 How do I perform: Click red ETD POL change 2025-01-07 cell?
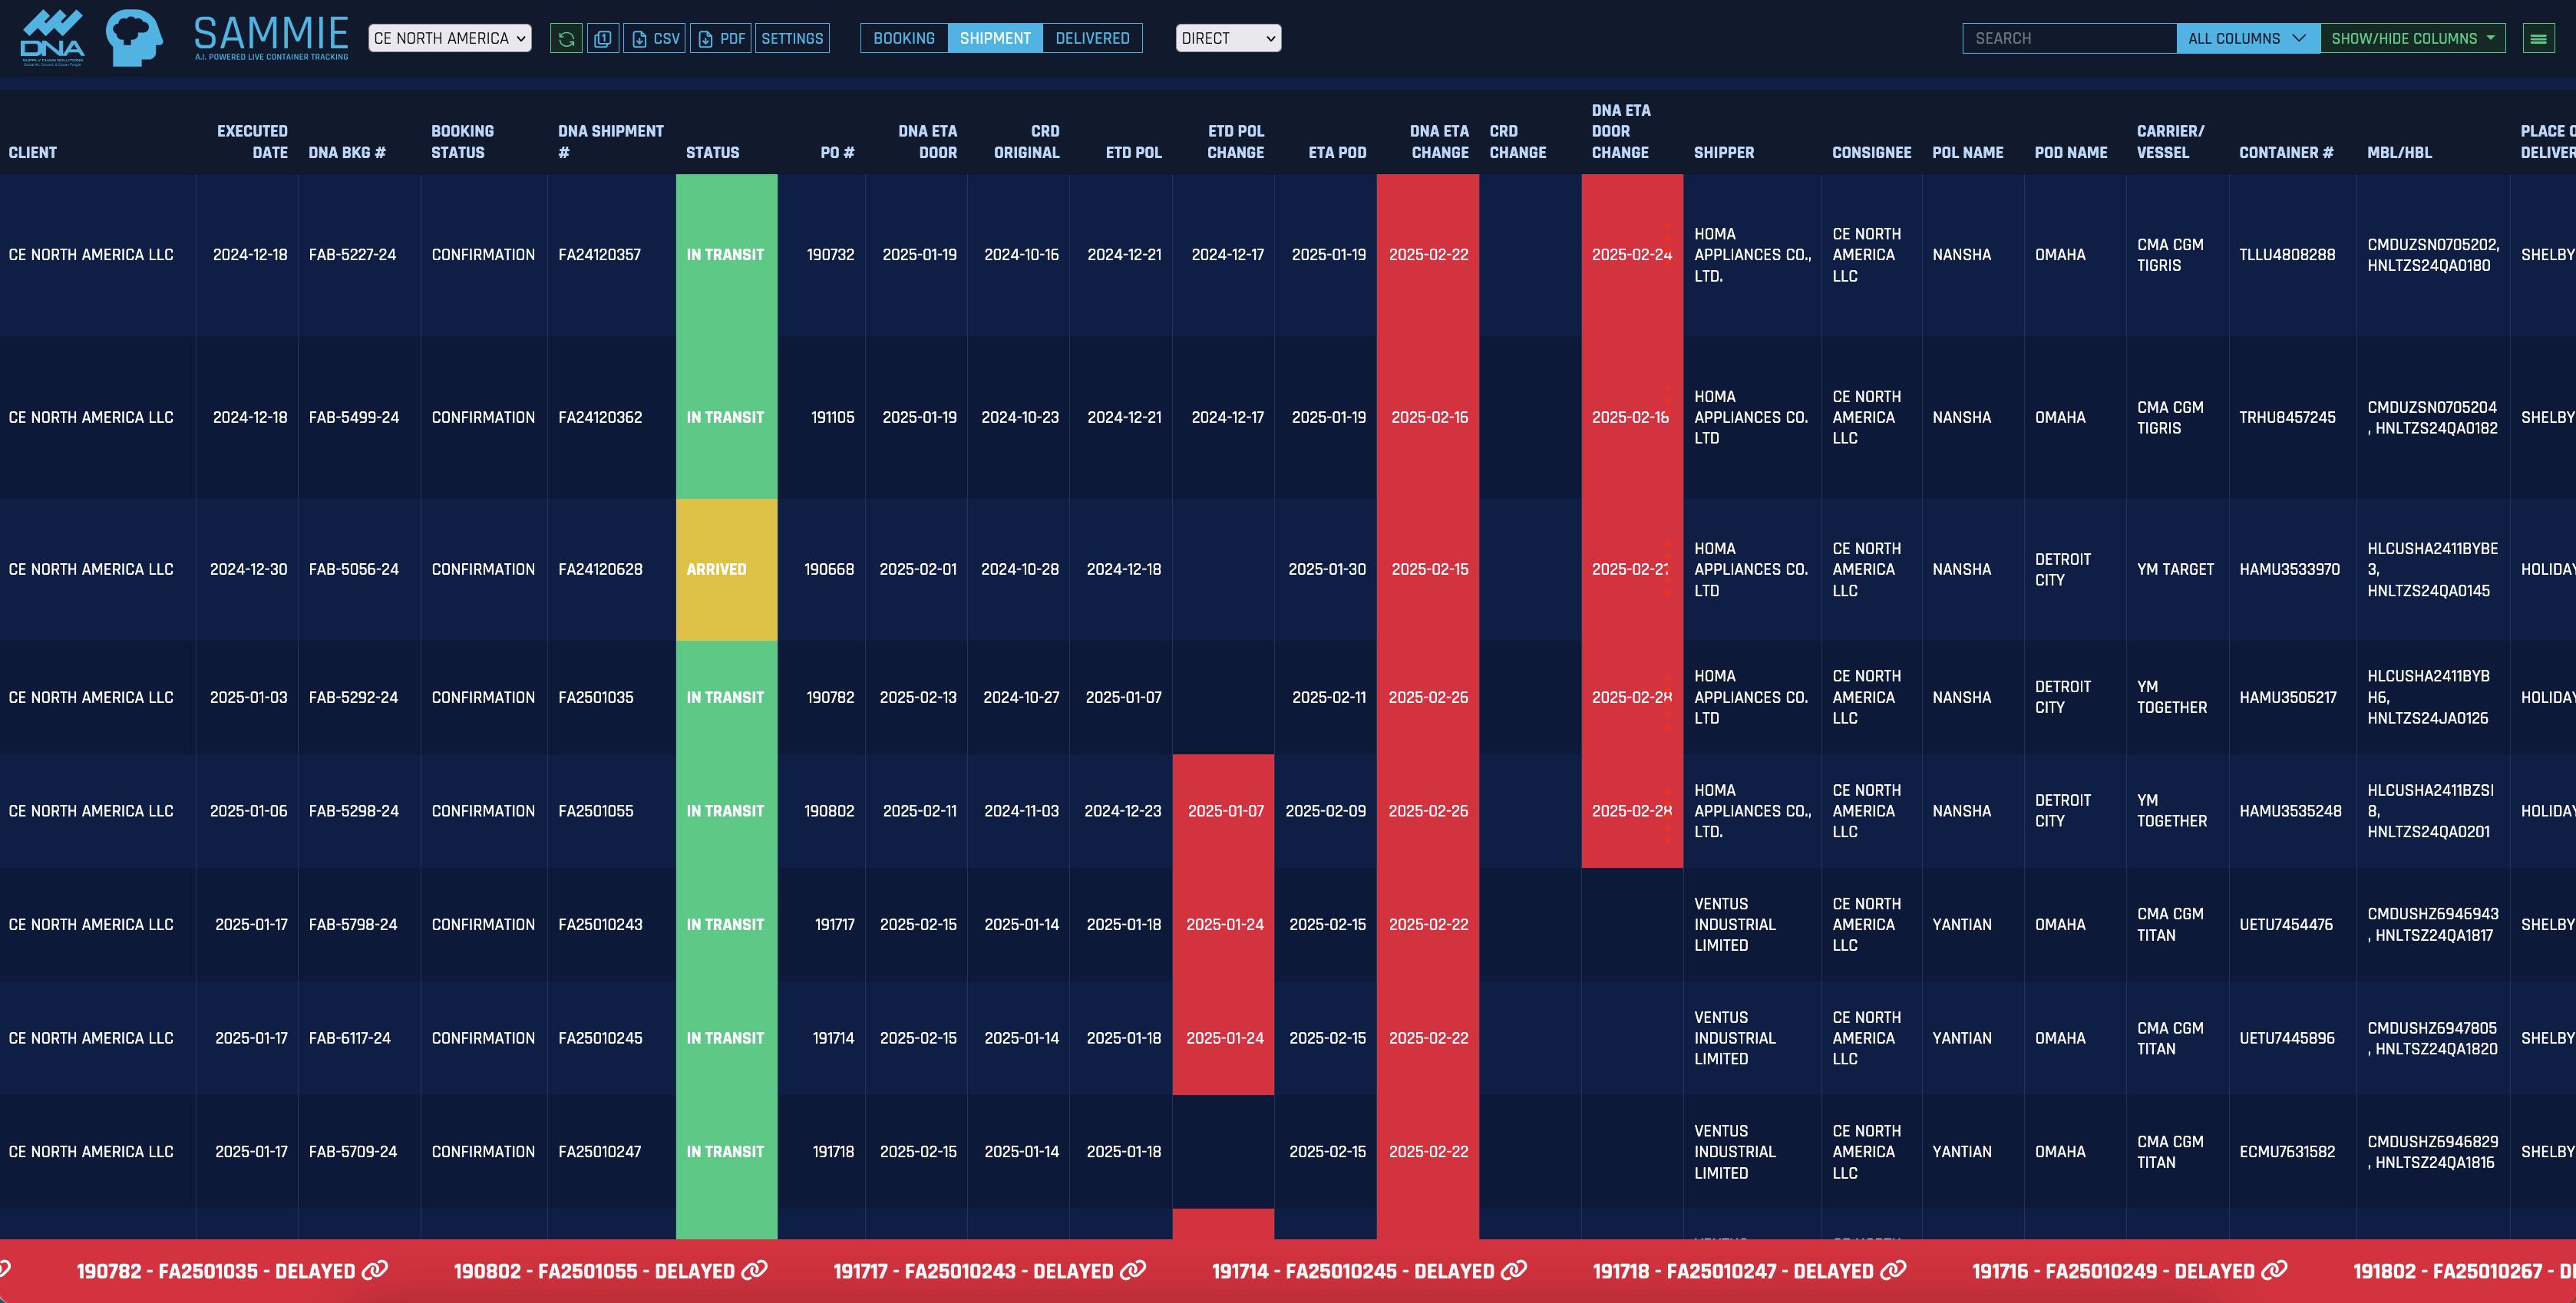point(1223,811)
